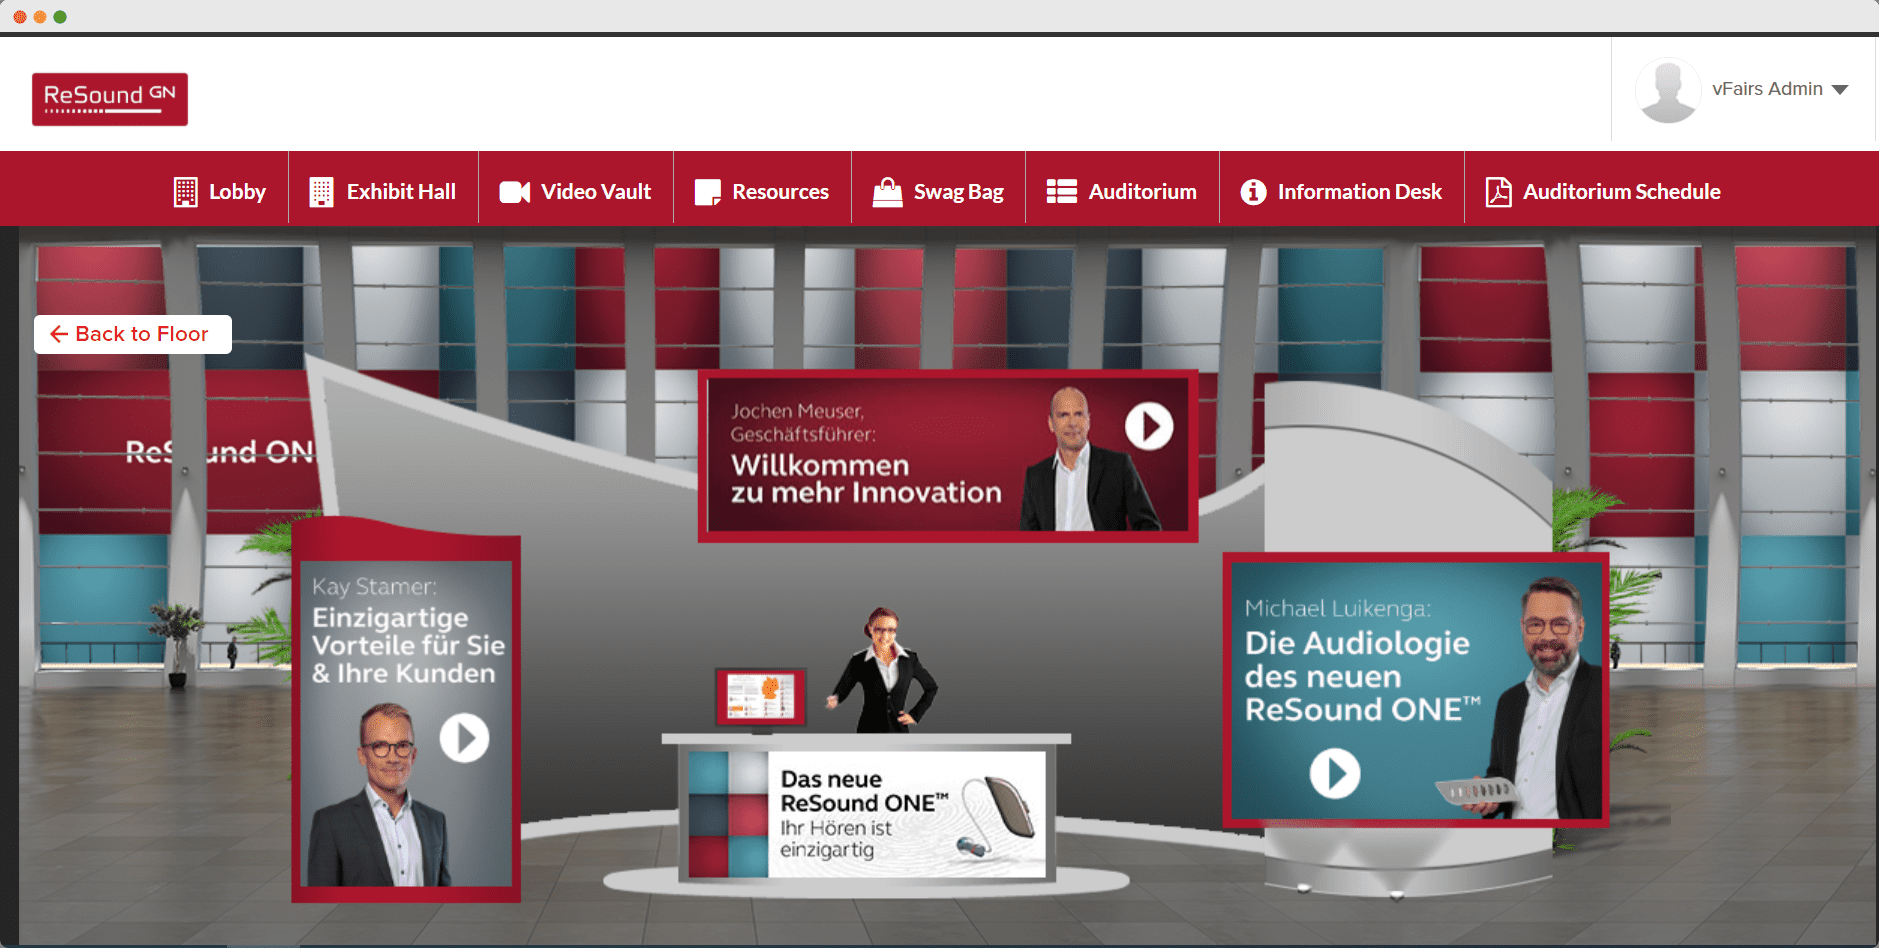The image size is (1879, 948).
Task: Click the Information Desk info icon
Action: point(1253,192)
